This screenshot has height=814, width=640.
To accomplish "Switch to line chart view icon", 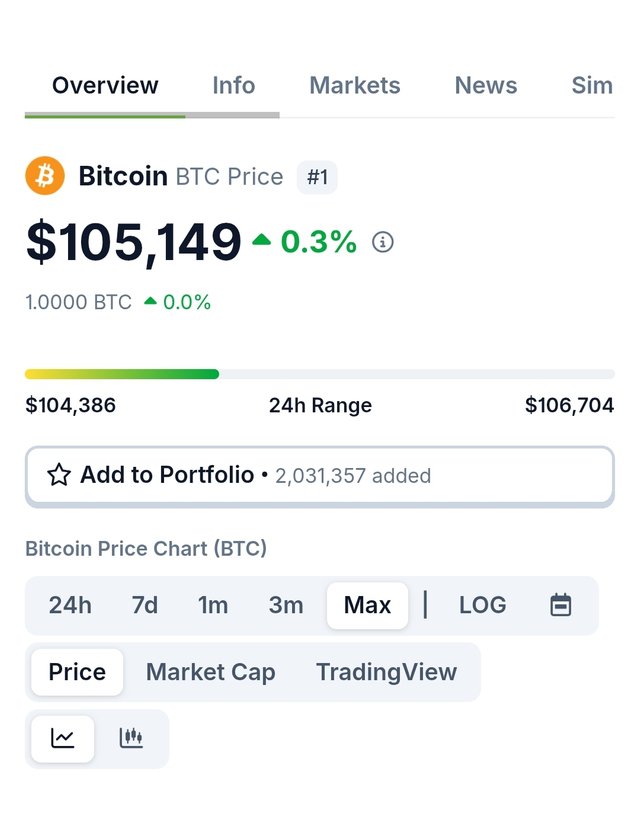I will (63, 738).
